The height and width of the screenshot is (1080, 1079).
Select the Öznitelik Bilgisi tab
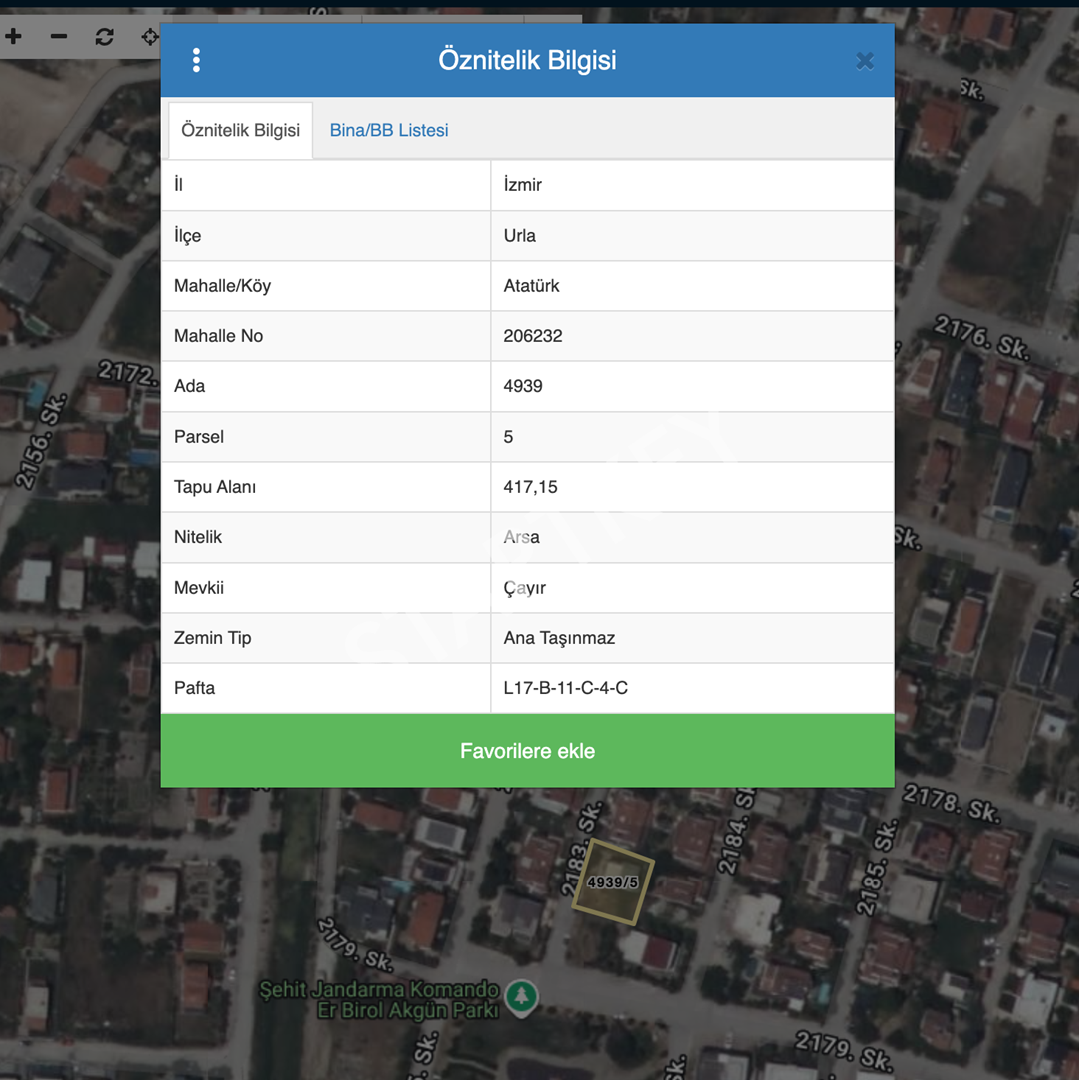coord(240,131)
